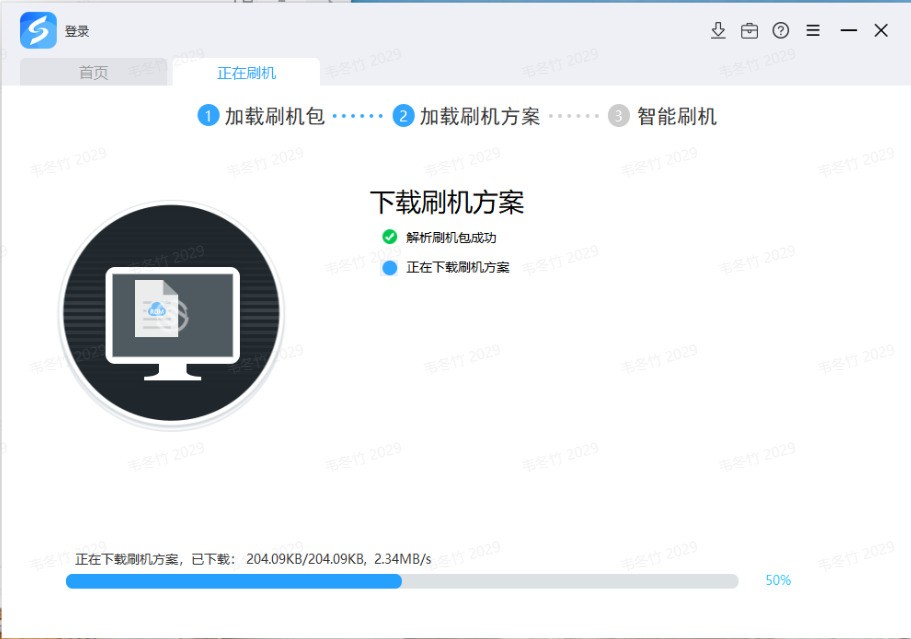This screenshot has width=911, height=639.
Task: Click the S app logo icon
Action: [36, 30]
